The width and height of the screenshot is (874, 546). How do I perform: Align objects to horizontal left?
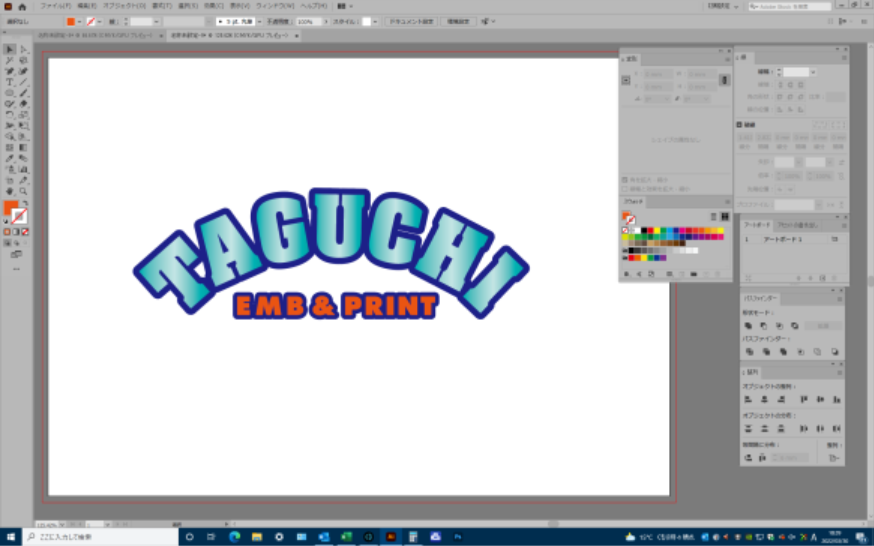tap(748, 399)
